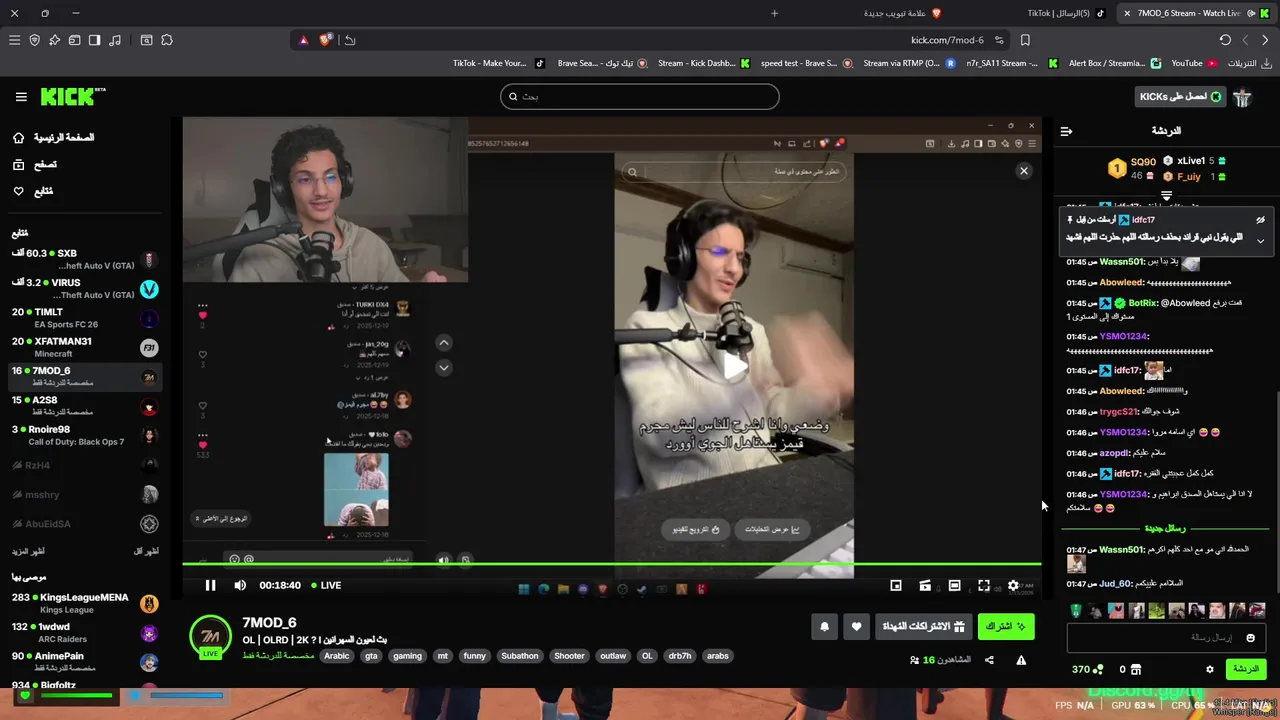
Task: Open the Brave browser main menu icon
Action: point(14,40)
